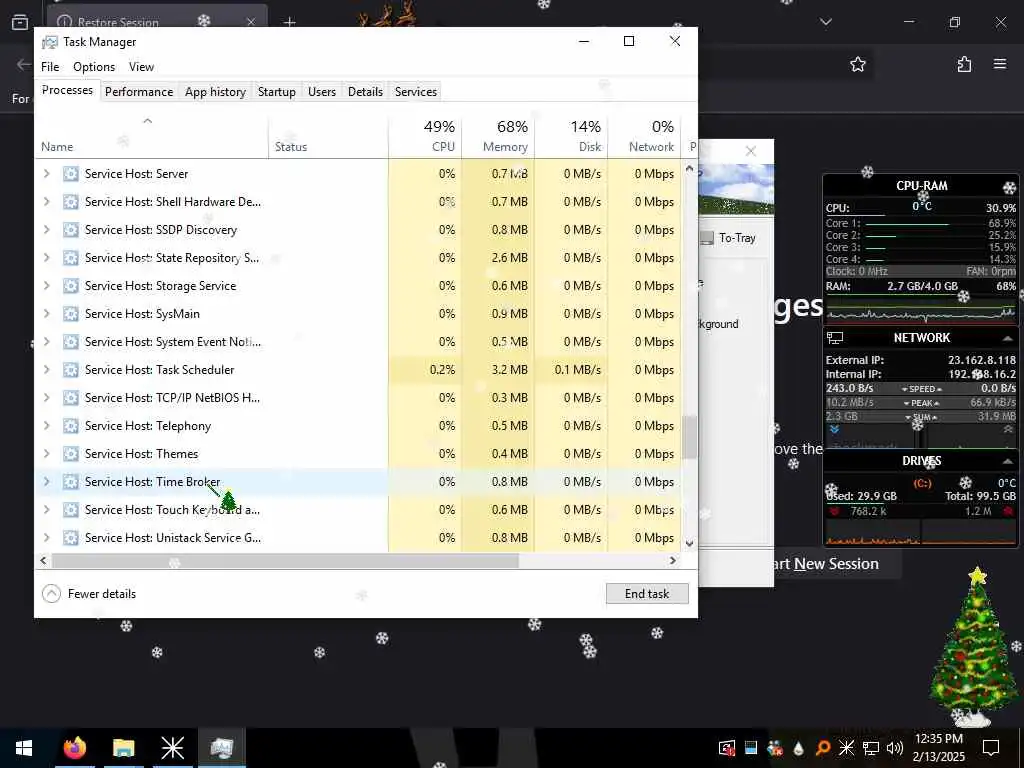Viewport: 1024px width, 768px height.
Task: Click the water droplet tray icon
Action: [x=798, y=748]
